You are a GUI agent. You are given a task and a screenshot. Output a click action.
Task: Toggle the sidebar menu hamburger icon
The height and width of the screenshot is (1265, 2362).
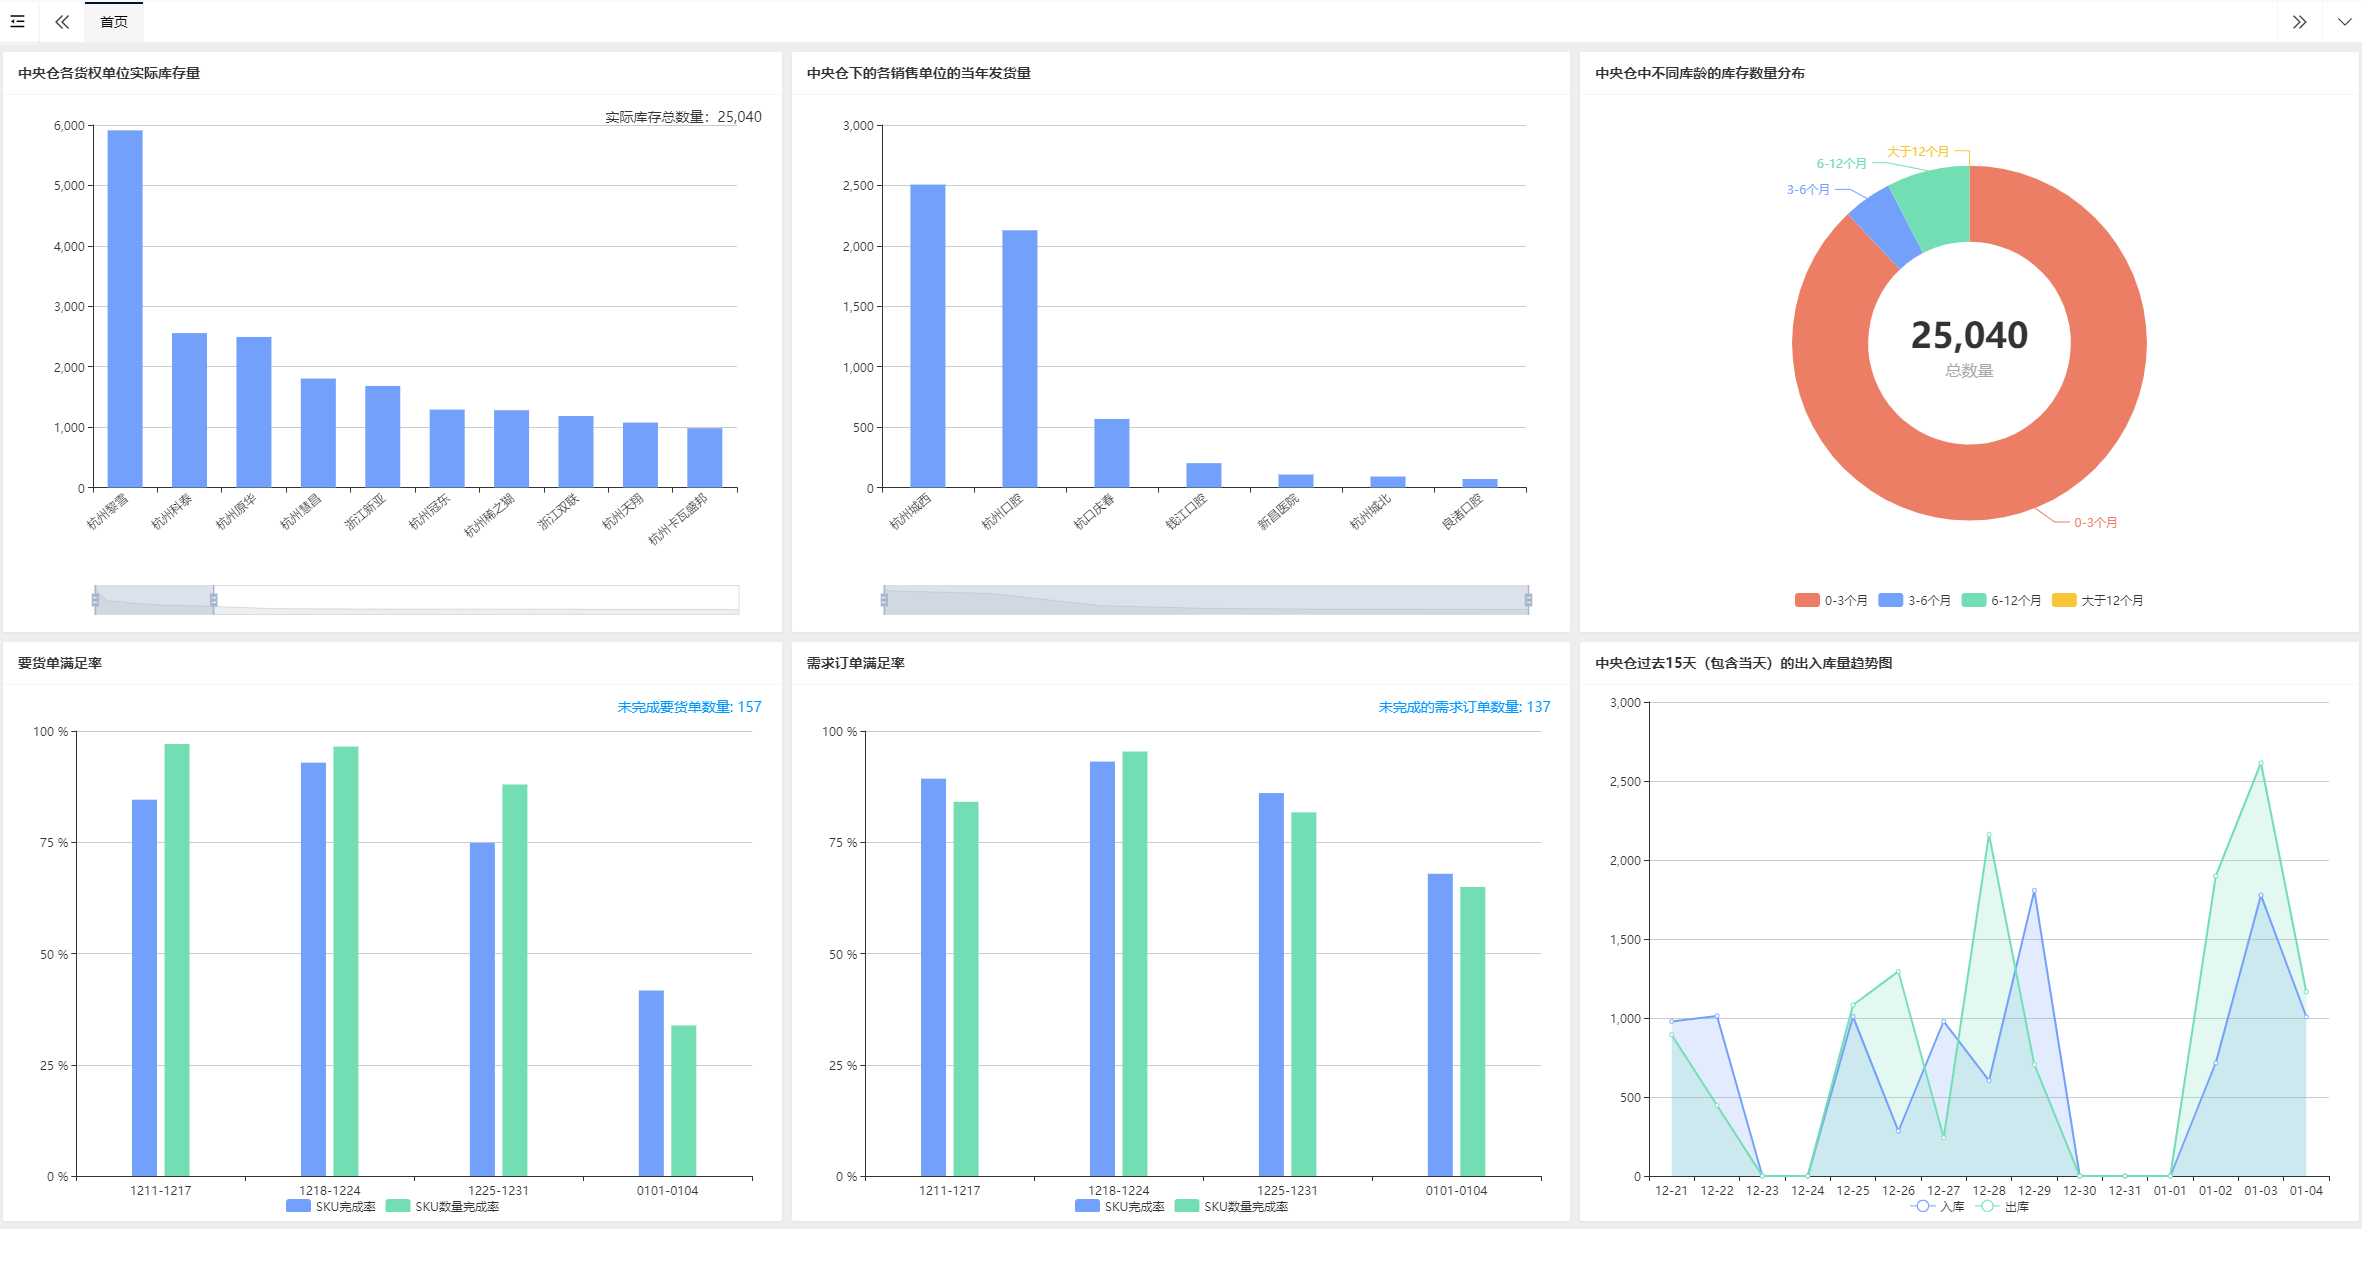[x=18, y=21]
